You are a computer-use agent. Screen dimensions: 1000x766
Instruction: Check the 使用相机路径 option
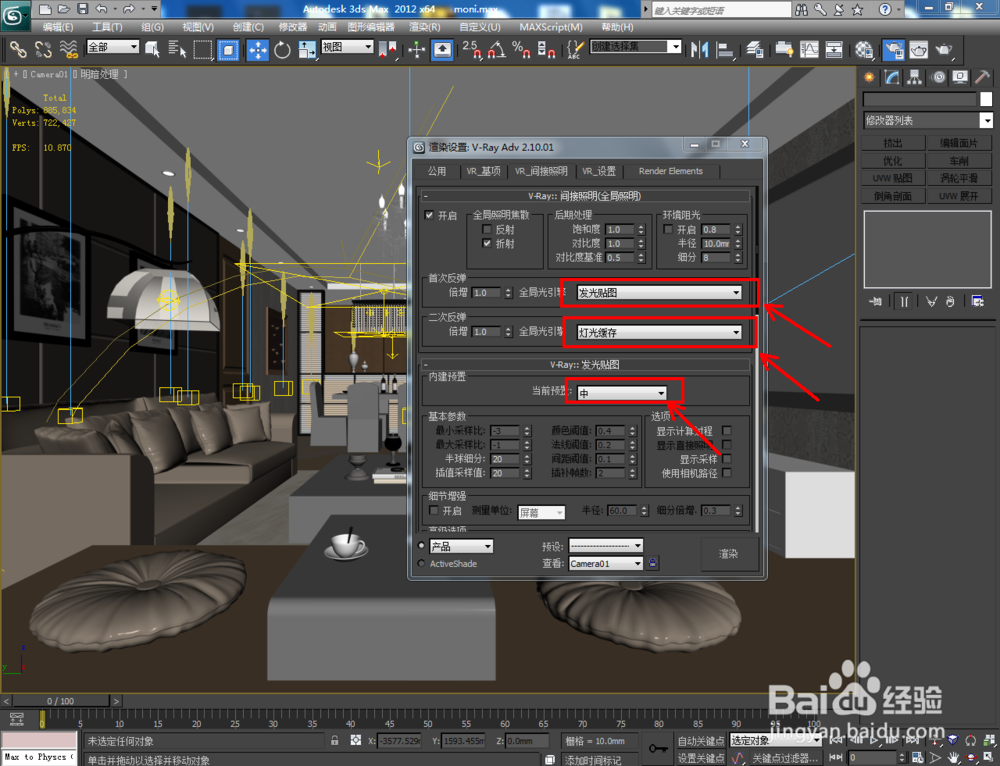point(726,473)
